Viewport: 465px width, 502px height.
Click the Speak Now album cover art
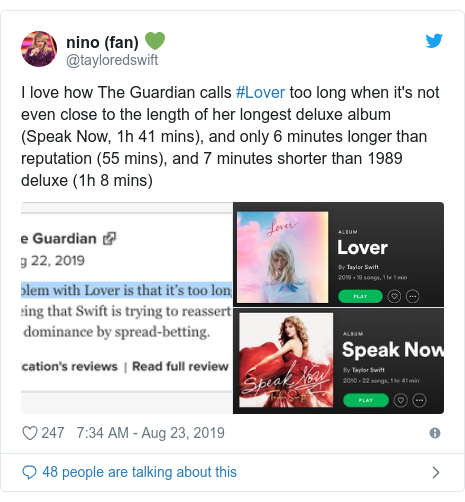click(x=286, y=360)
